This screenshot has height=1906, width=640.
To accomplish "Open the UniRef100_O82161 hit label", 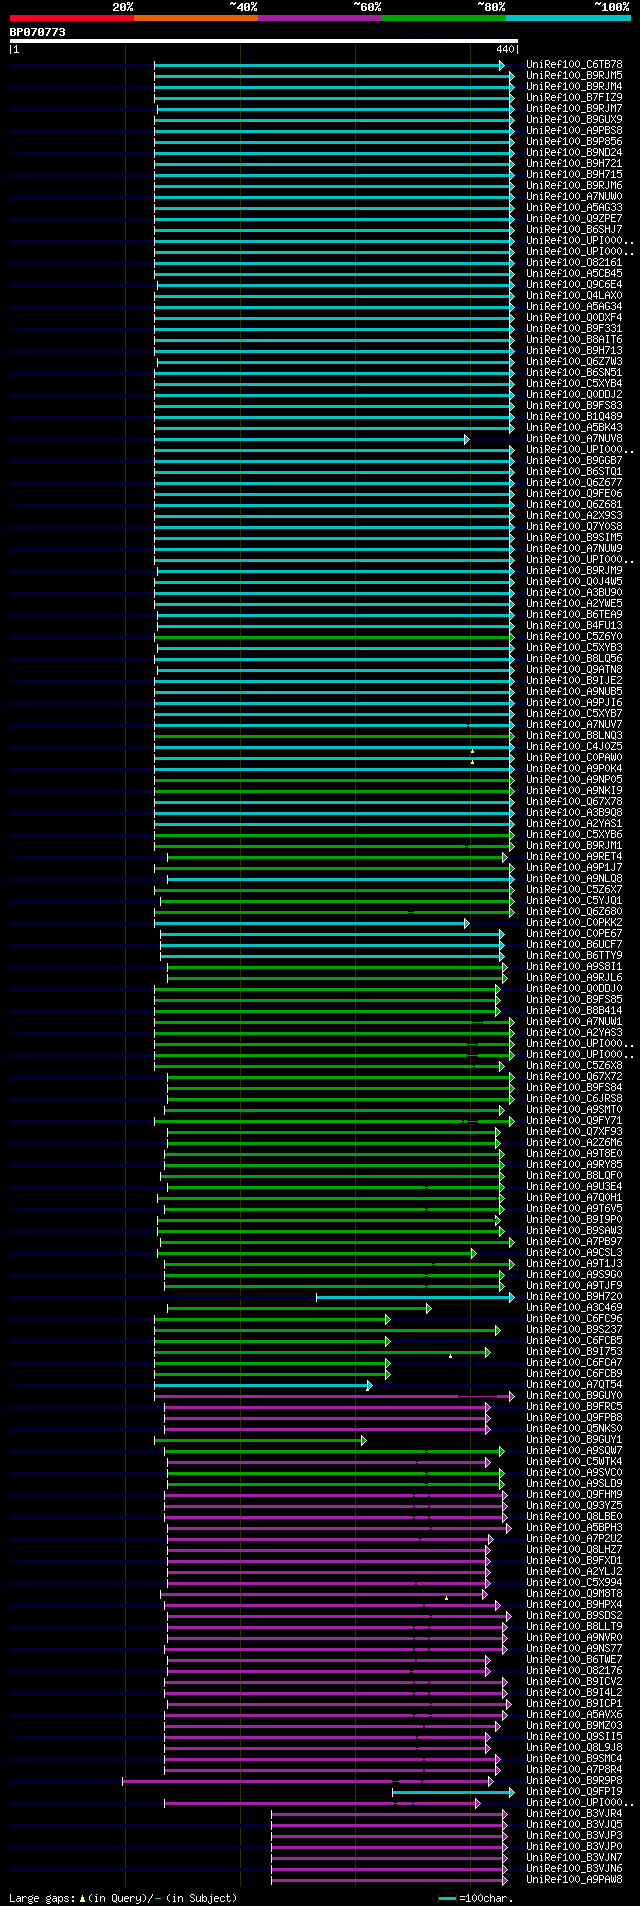I will pos(574,263).
